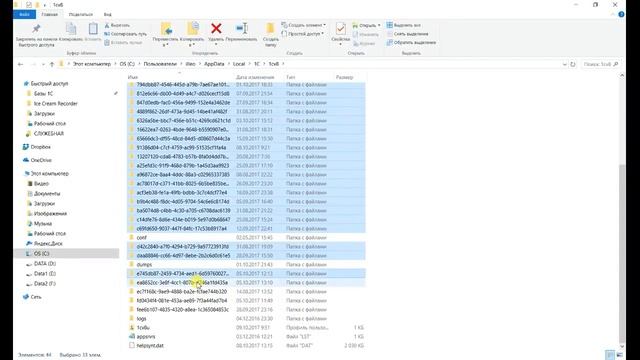The width and height of the screenshot is (640, 360).
Task: Sort by the Дата изменения column header
Action: (255, 77)
